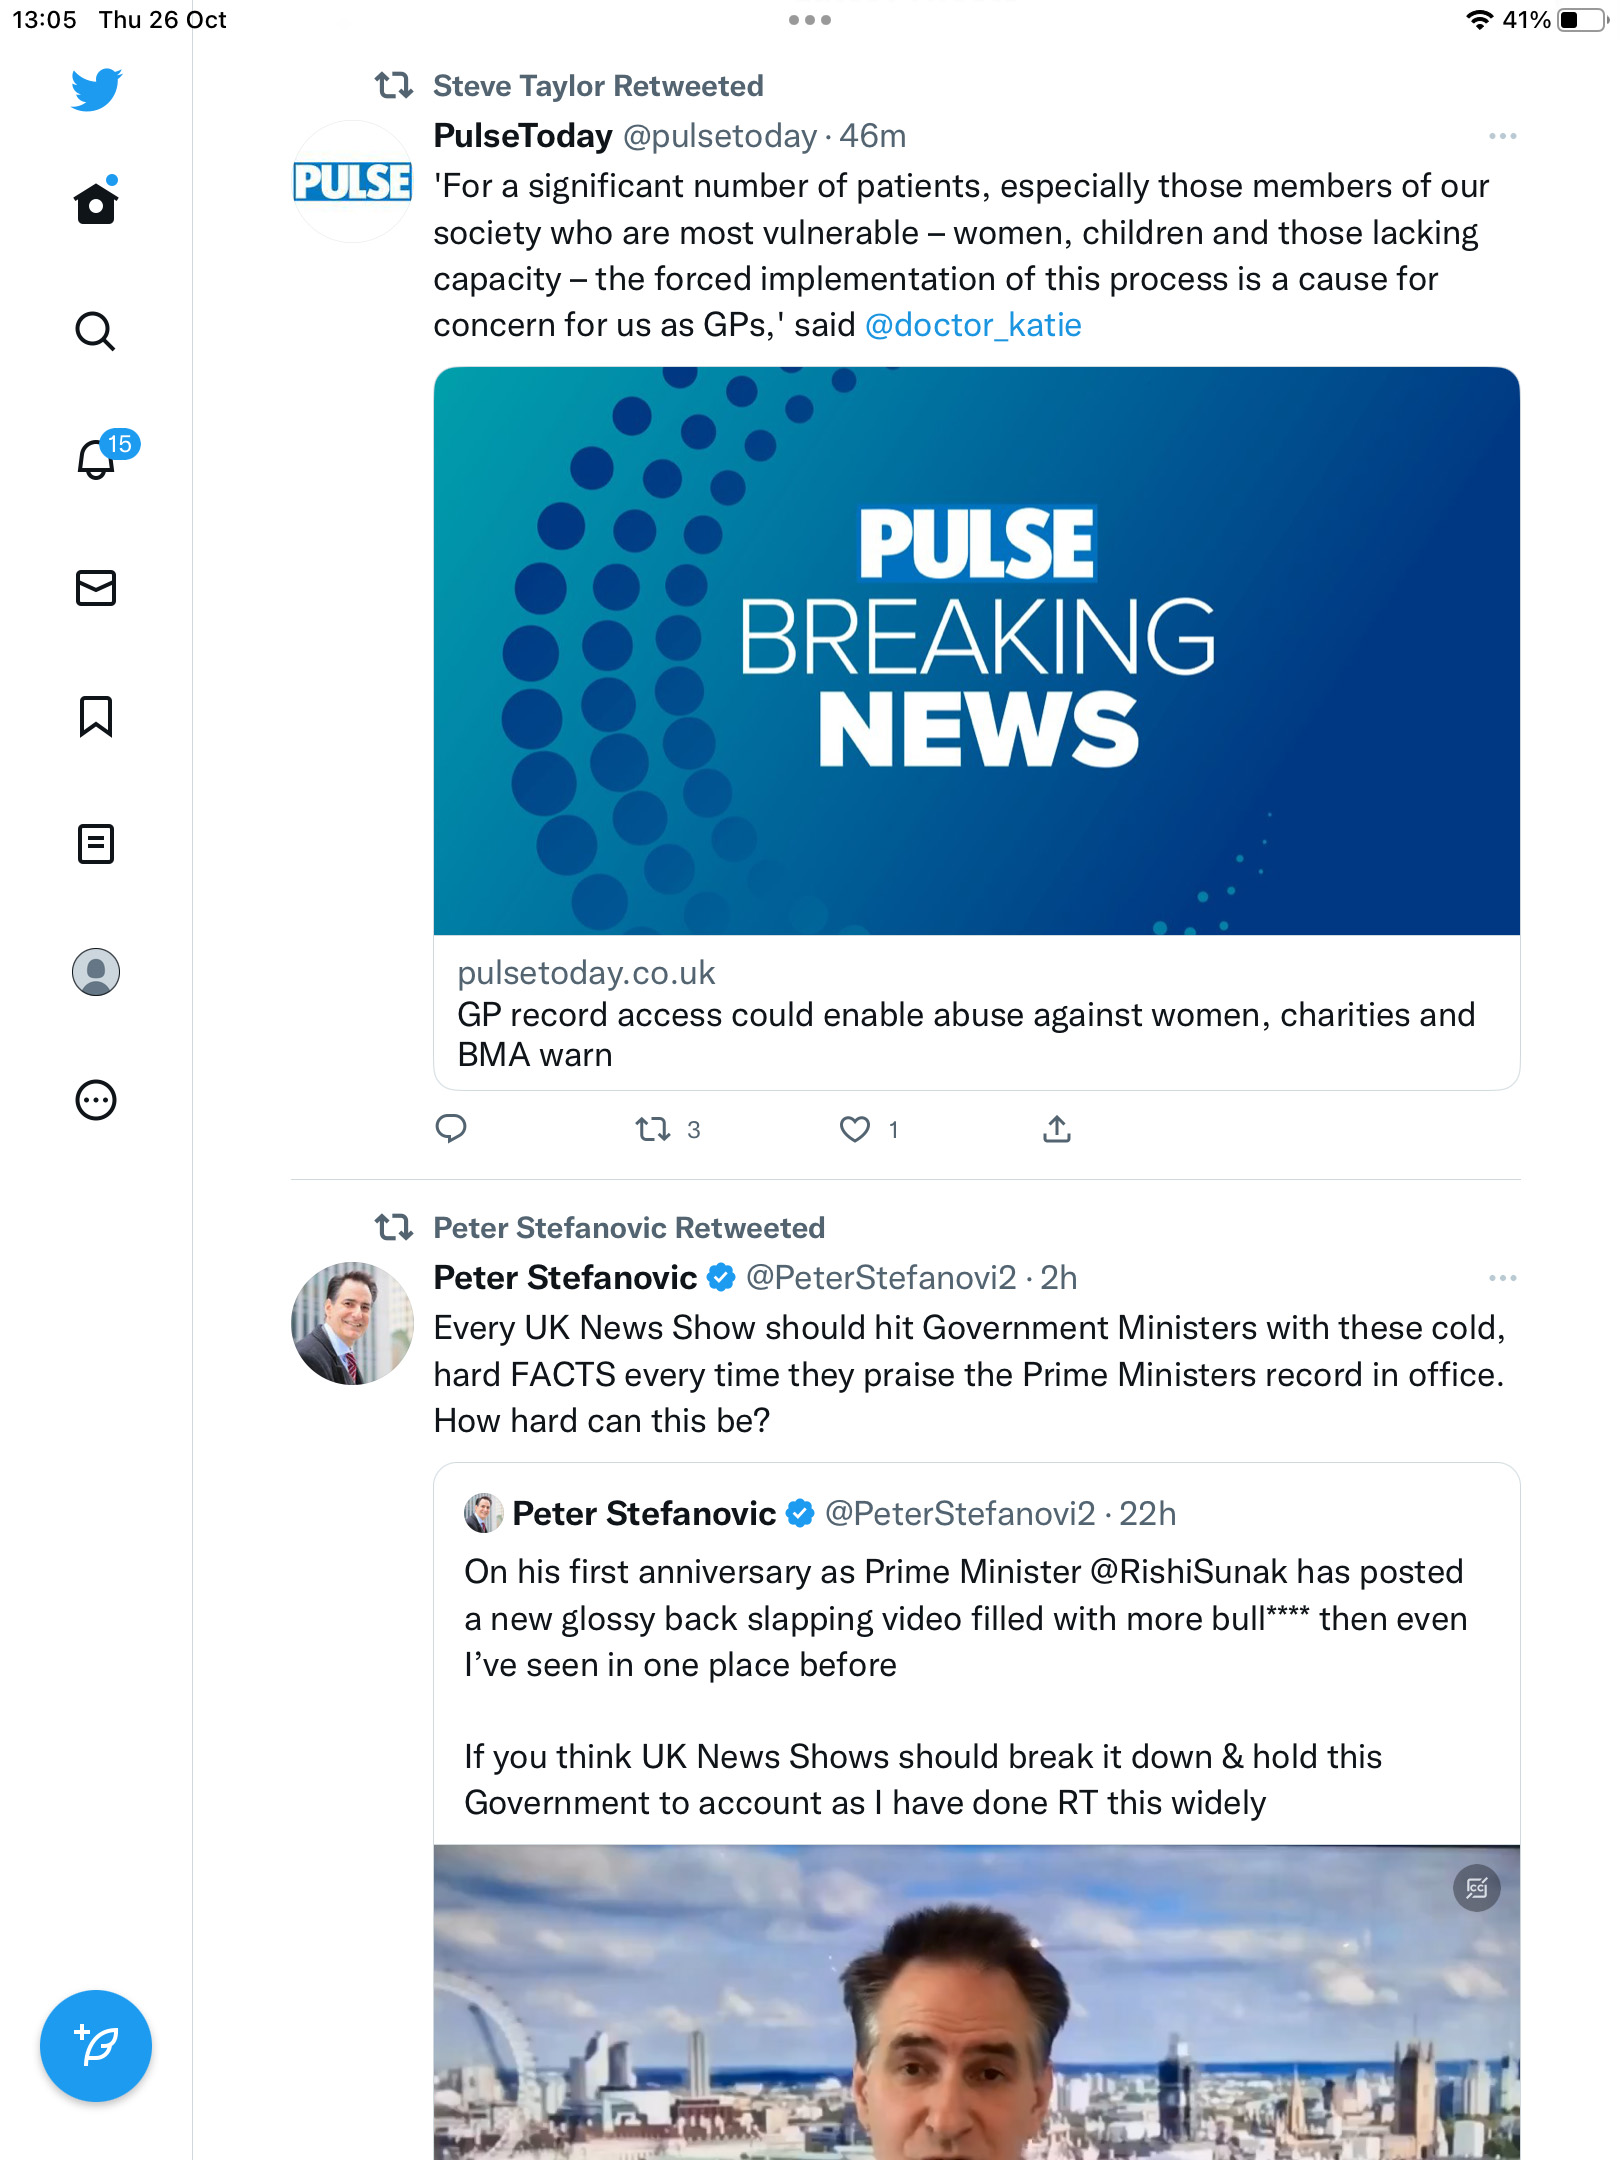Open the Pulse Breaking News image

coord(977,651)
